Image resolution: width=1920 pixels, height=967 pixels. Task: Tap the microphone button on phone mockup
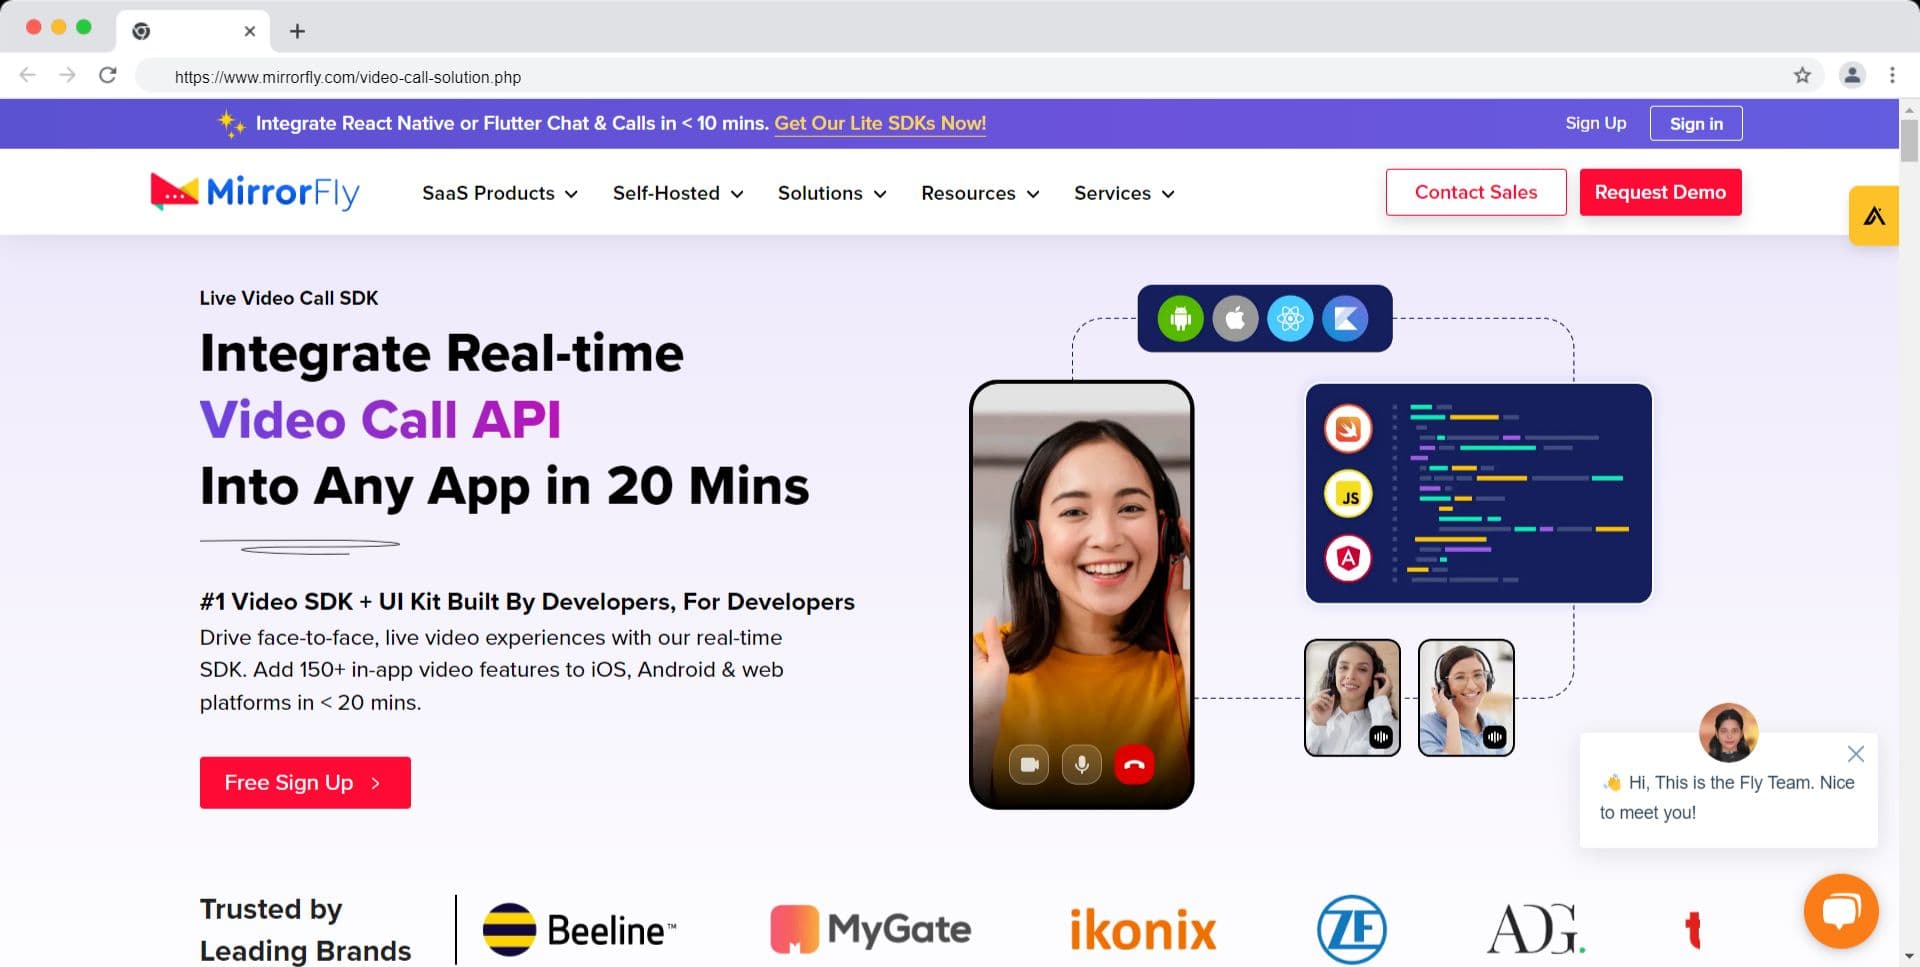tap(1081, 765)
